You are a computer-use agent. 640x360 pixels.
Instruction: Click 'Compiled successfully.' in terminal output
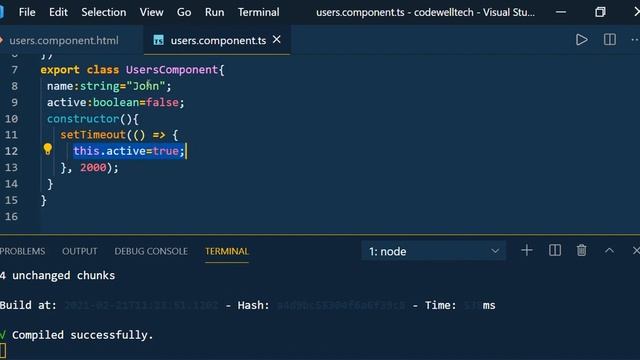pyautogui.click(x=82, y=335)
